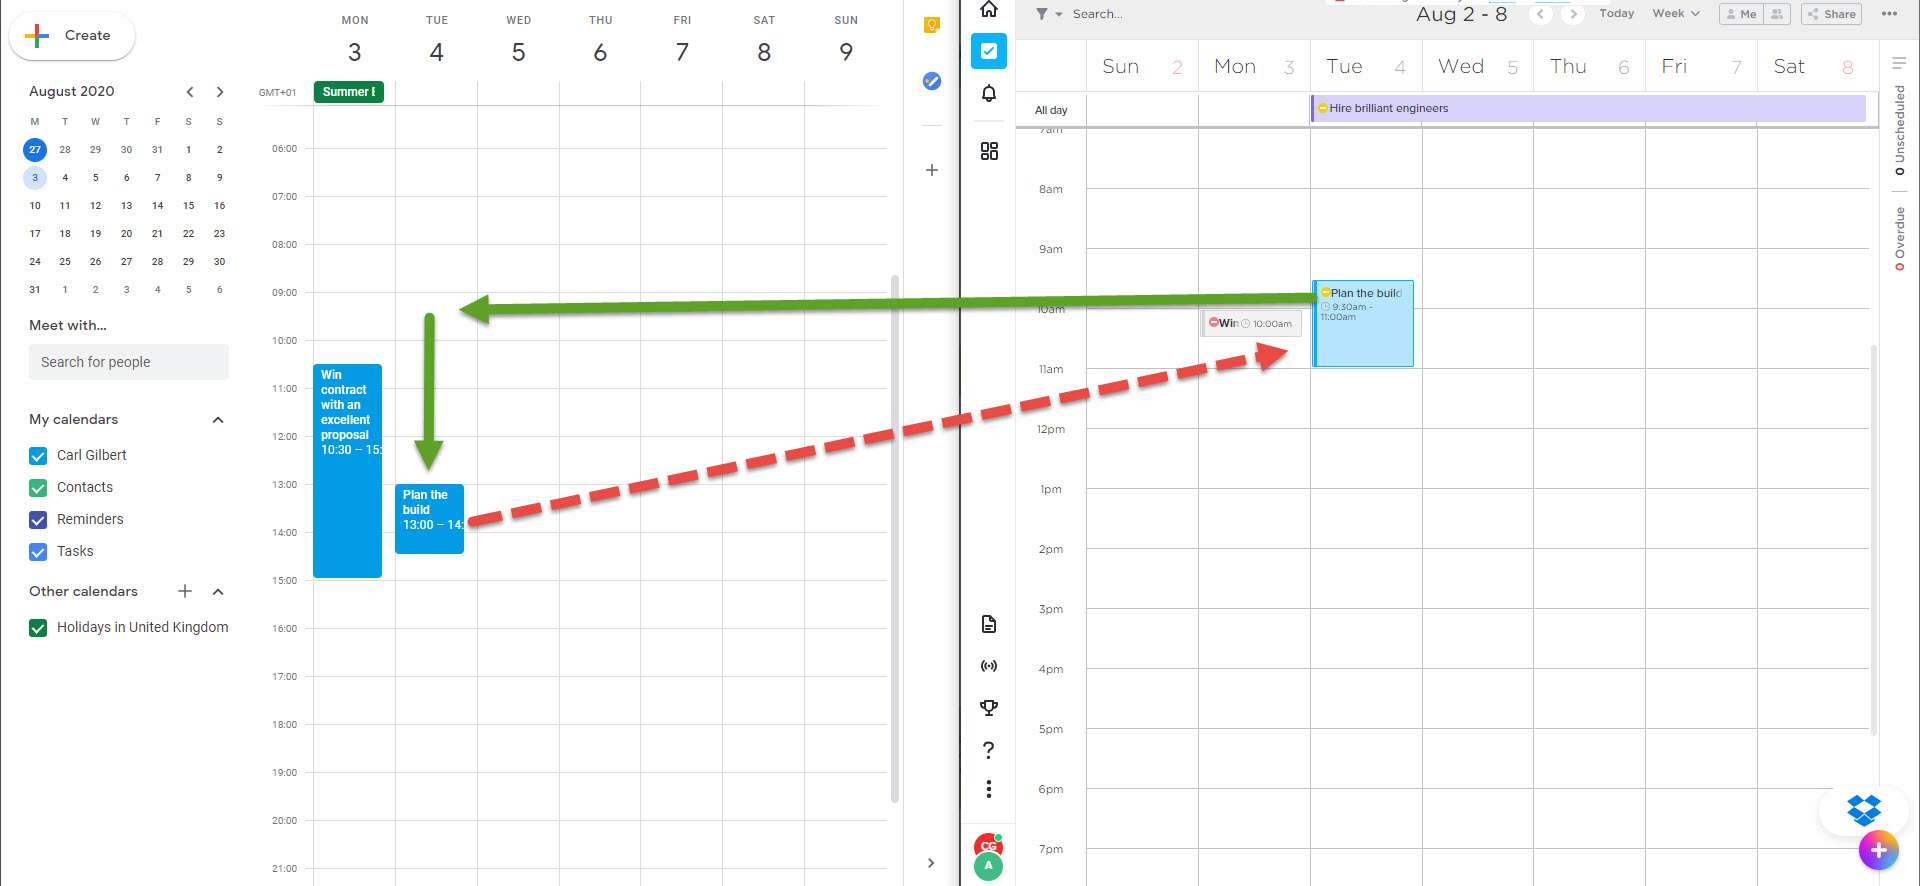The width and height of the screenshot is (1920, 886).
Task: Toggle the Reminders calendar checkbox
Action: pyautogui.click(x=38, y=520)
